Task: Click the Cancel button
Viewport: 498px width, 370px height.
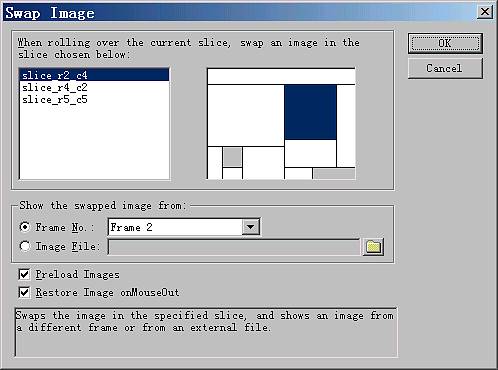Action: tap(445, 69)
